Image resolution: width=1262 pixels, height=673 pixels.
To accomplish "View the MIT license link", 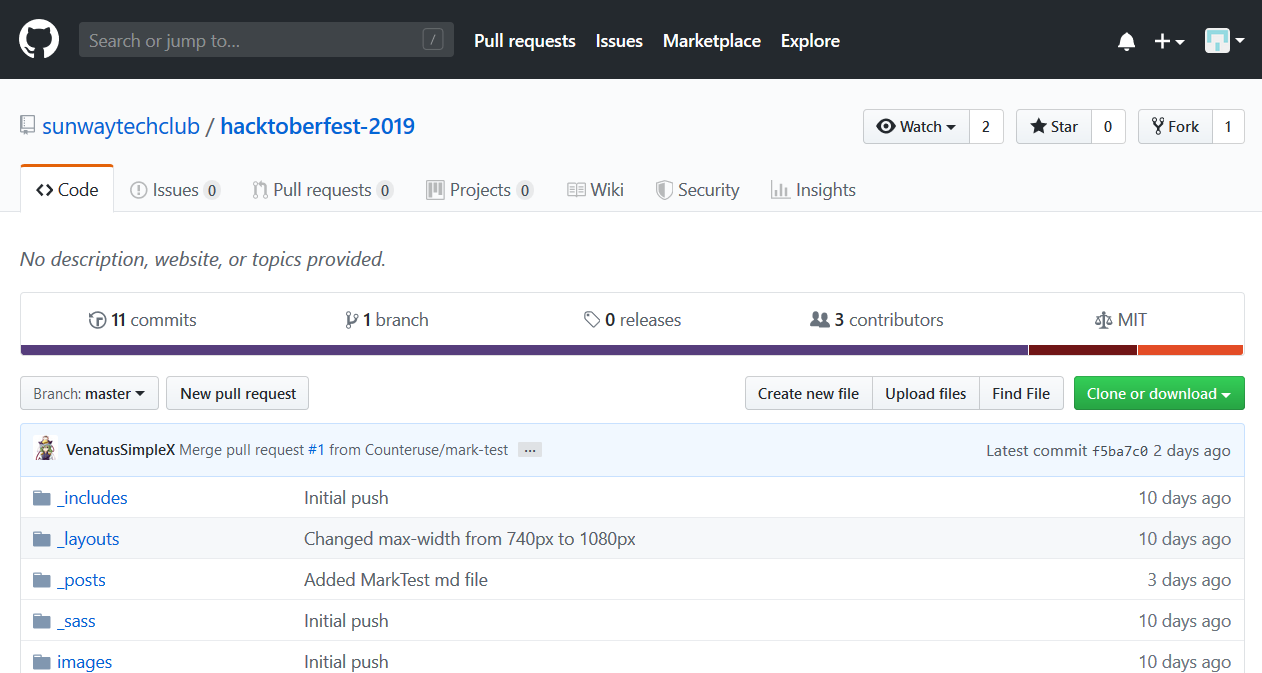I will click(1121, 320).
